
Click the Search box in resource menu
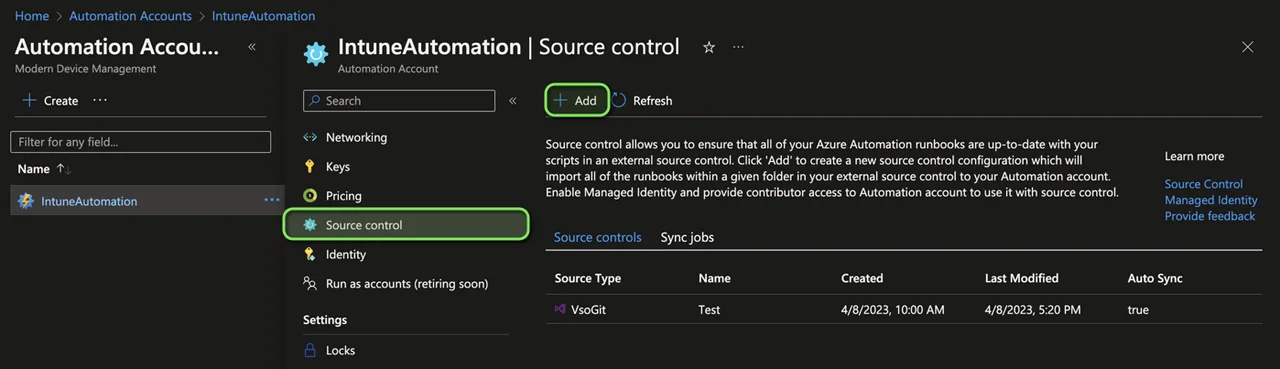[x=399, y=101]
